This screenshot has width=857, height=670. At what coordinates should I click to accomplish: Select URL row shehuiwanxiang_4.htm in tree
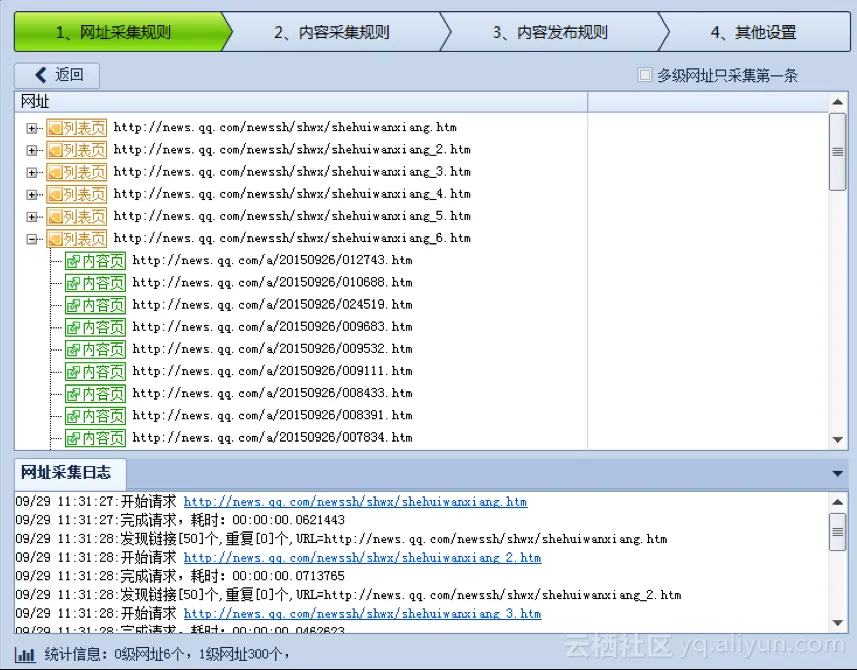292,193
